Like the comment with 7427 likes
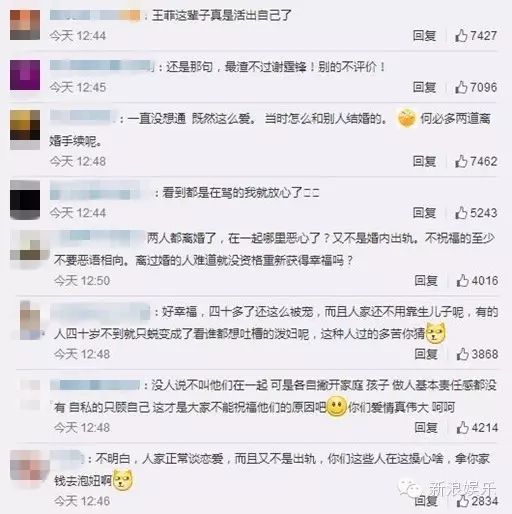The width and height of the screenshot is (512, 514). click(461, 35)
